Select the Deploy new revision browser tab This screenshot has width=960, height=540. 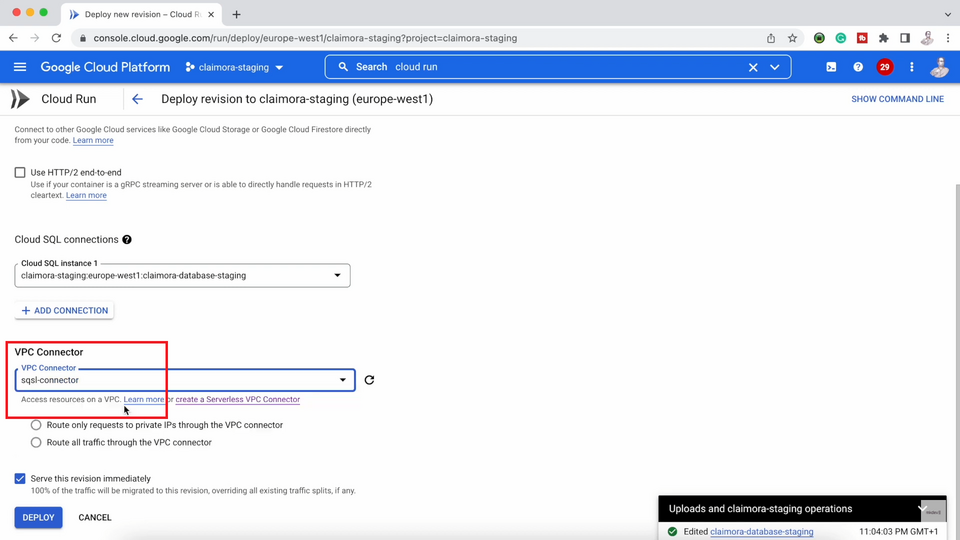(143, 14)
